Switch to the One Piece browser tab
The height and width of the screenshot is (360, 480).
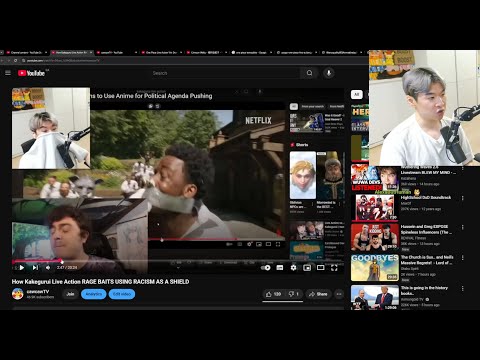pyautogui.click(x=161, y=53)
